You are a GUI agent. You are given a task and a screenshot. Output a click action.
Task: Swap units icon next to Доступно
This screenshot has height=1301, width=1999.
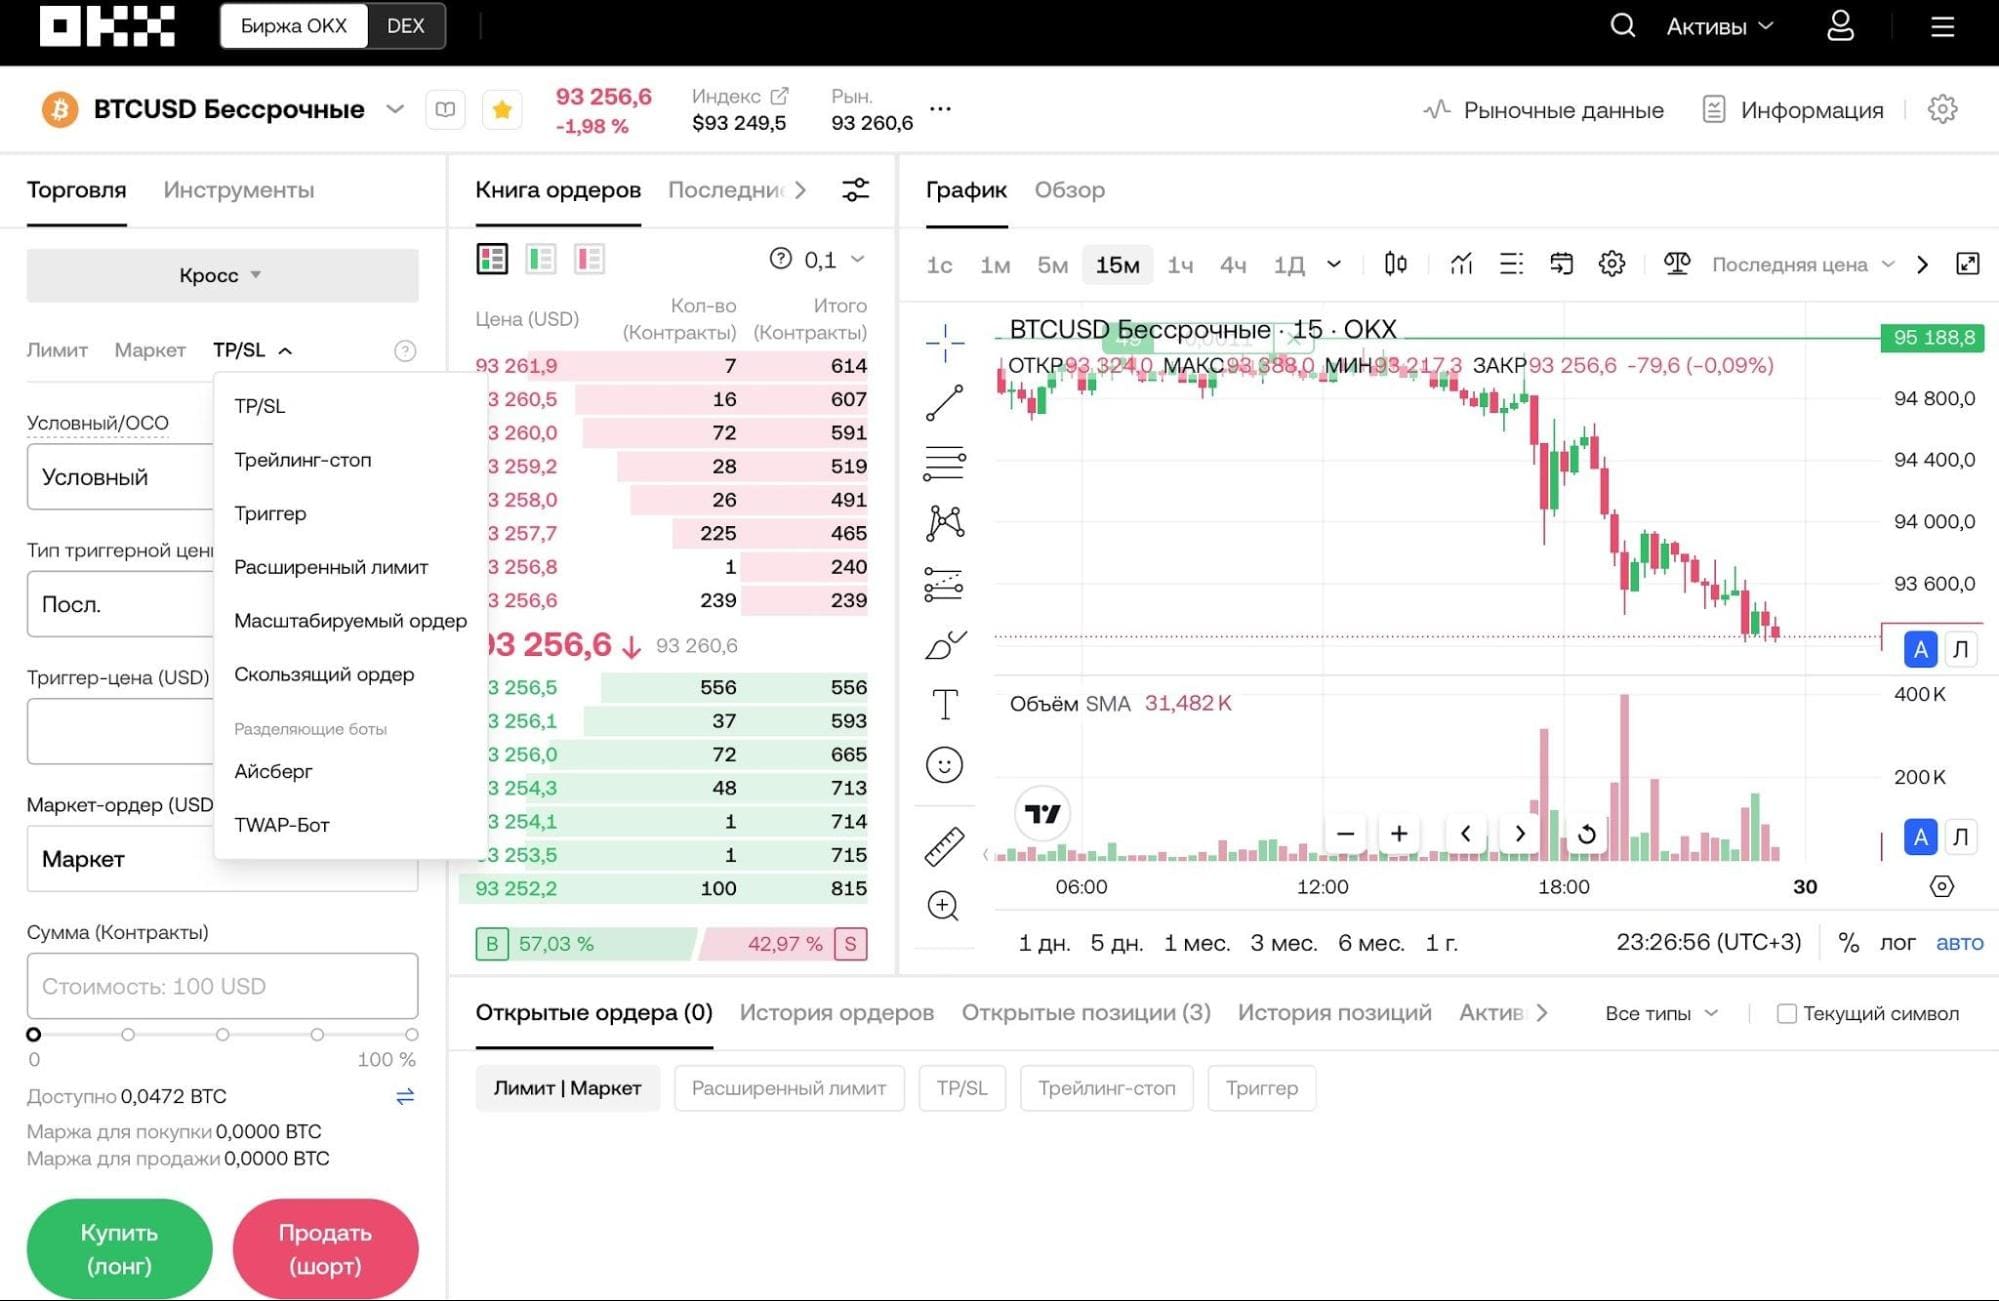(x=405, y=1097)
